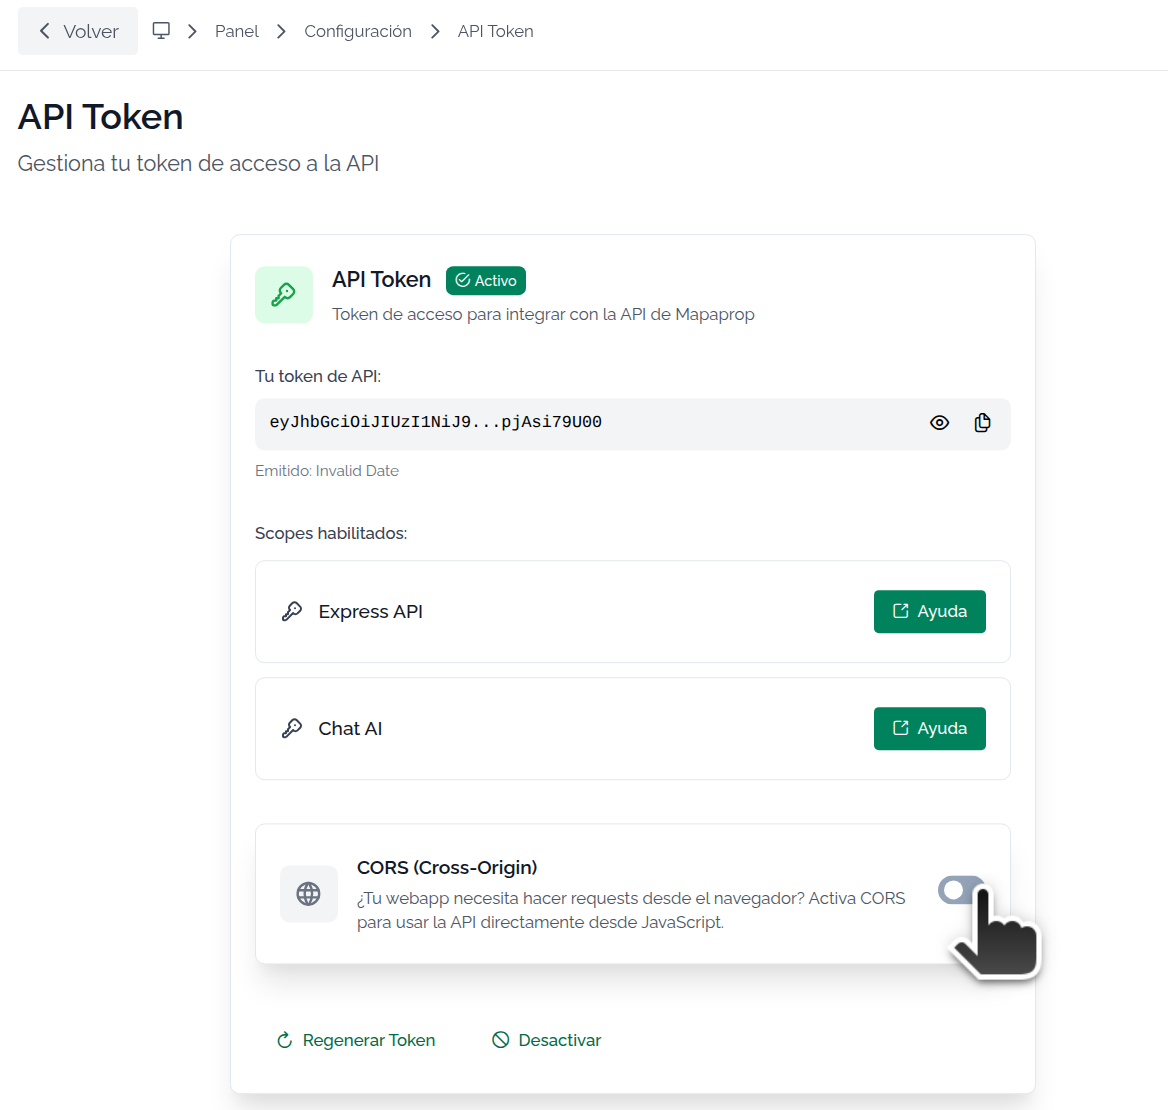Toggle the CORS Cross-Origin switch
Image resolution: width=1168 pixels, height=1110 pixels.
click(x=962, y=889)
